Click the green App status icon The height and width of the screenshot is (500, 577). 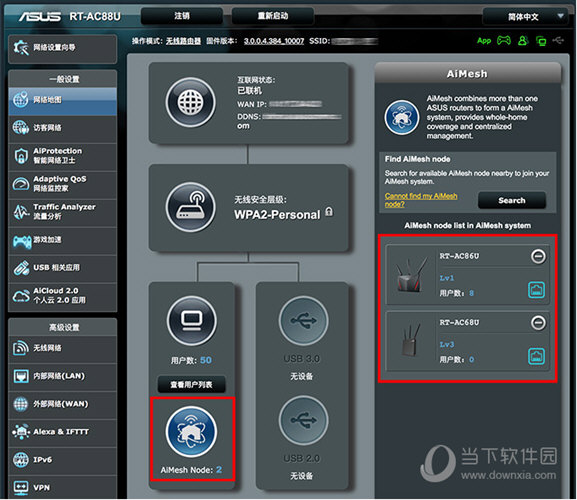(x=484, y=40)
